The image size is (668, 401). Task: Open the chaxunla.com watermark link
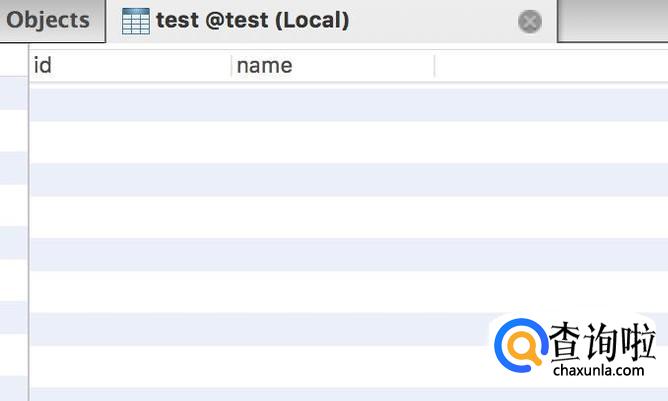pos(597,372)
